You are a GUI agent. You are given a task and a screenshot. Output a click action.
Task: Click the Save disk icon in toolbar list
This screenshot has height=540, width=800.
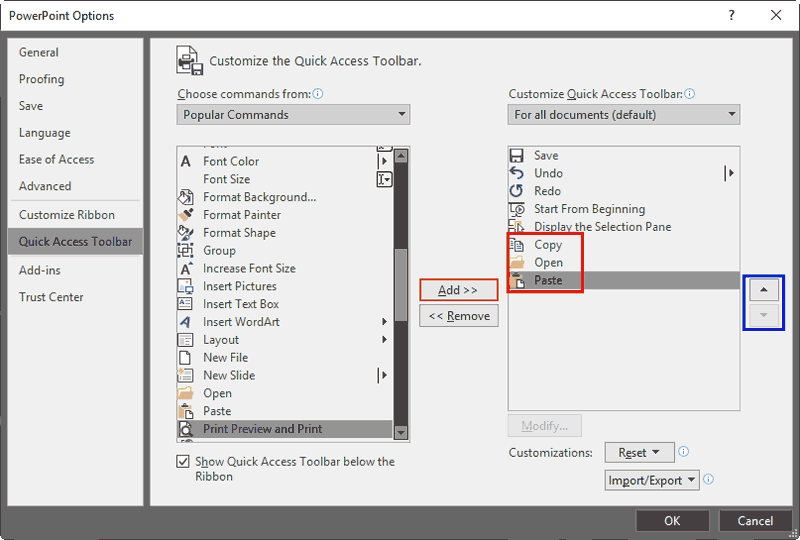pos(517,156)
